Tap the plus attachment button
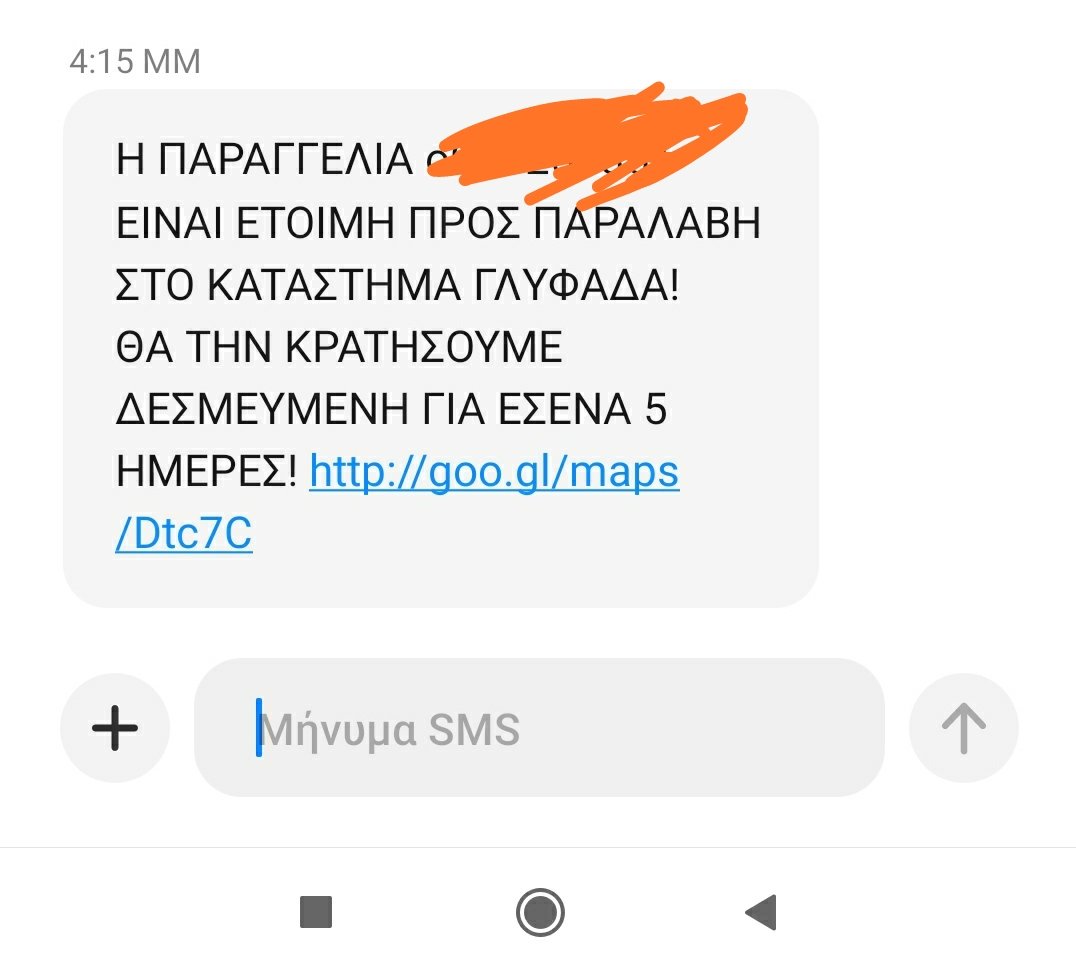Screen dimensions: 1076x977 (x=115, y=728)
